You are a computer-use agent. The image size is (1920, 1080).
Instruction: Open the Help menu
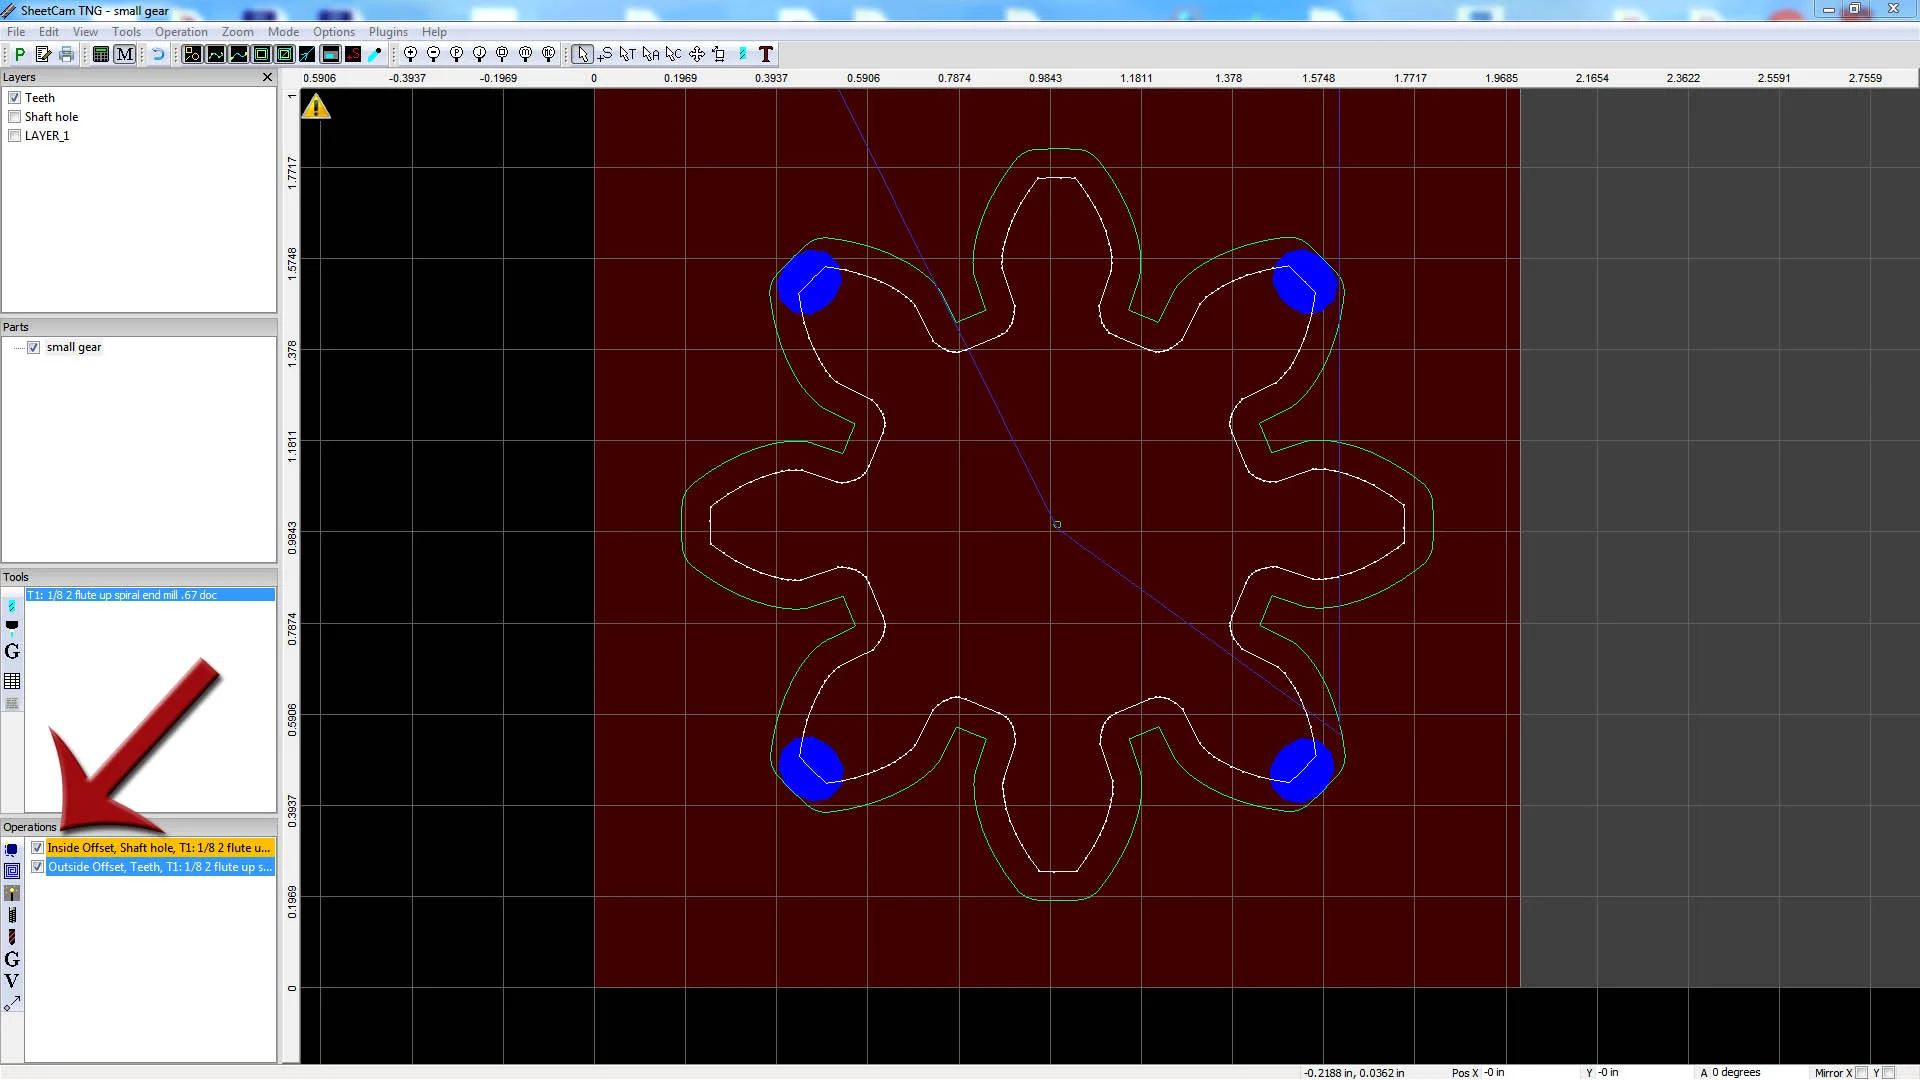(434, 32)
